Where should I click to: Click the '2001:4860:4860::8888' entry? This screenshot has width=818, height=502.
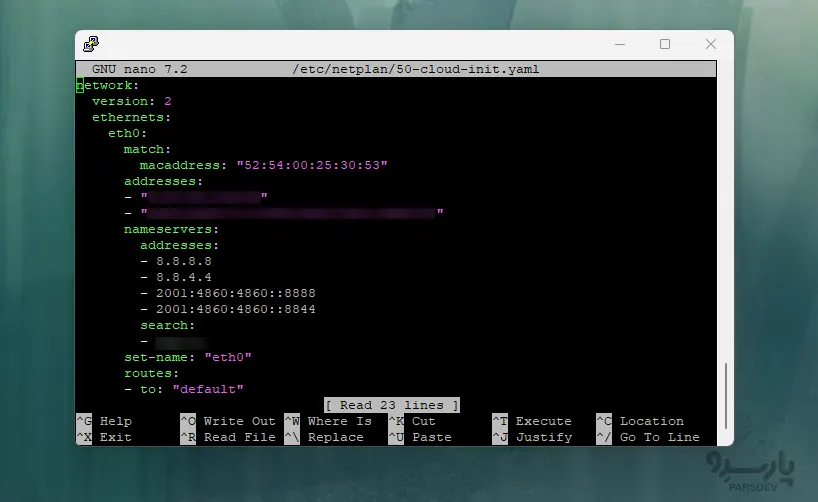pos(236,293)
